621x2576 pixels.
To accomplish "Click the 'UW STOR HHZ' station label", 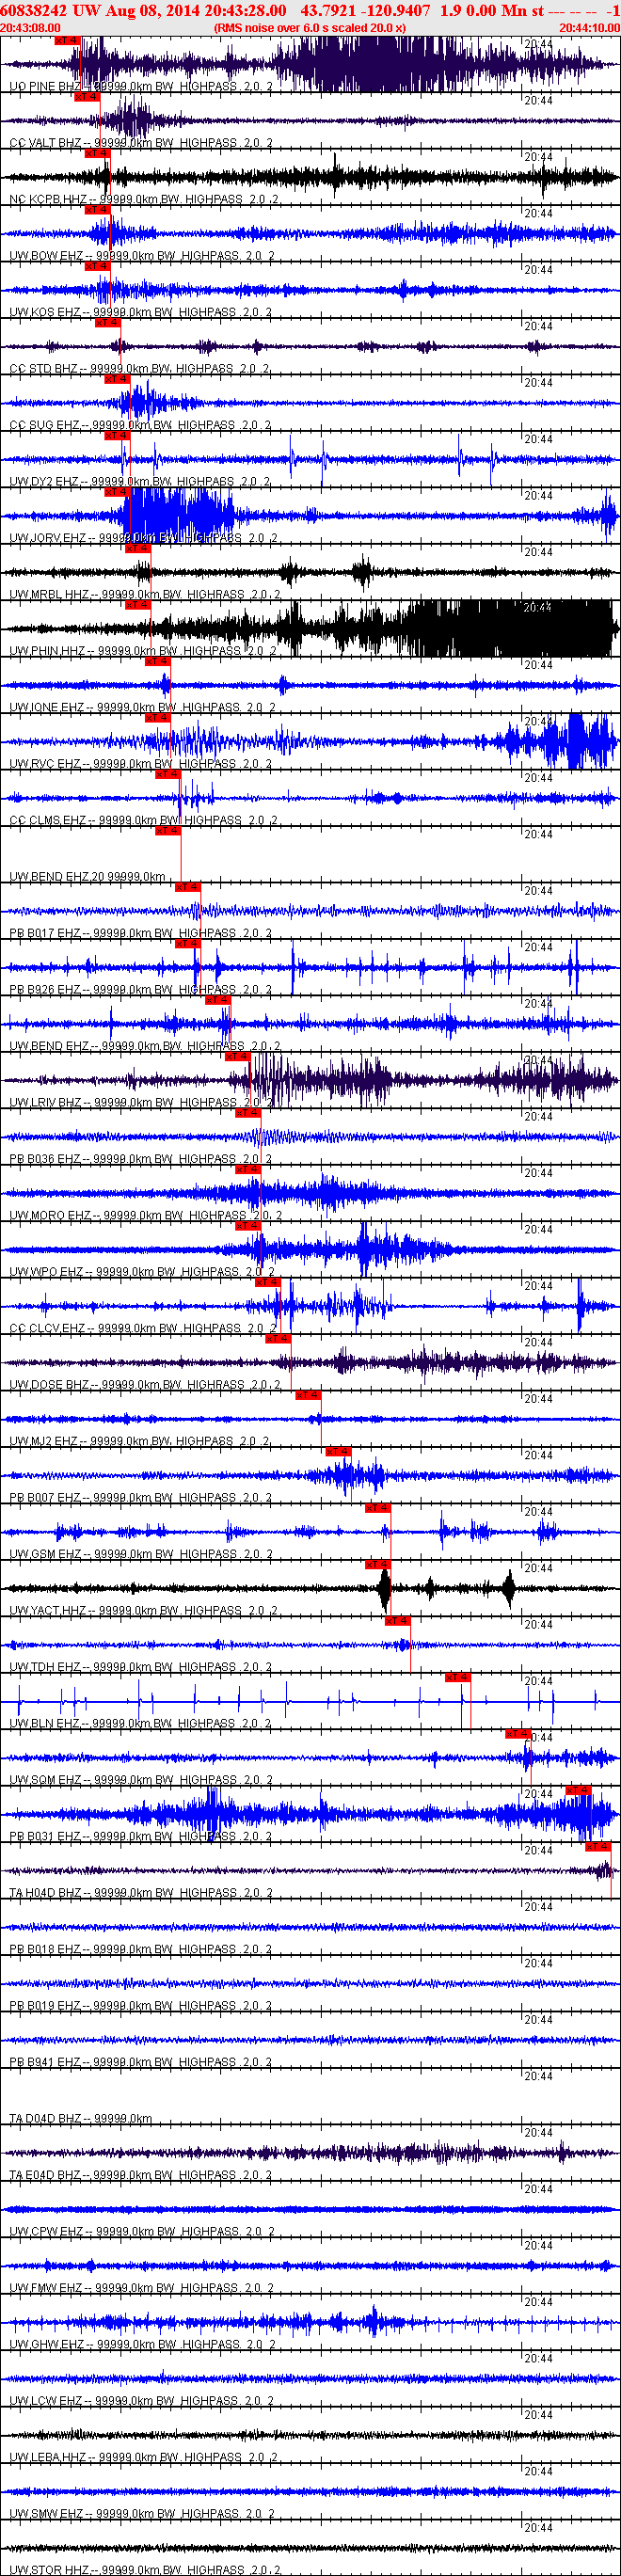I will point(49,2571).
